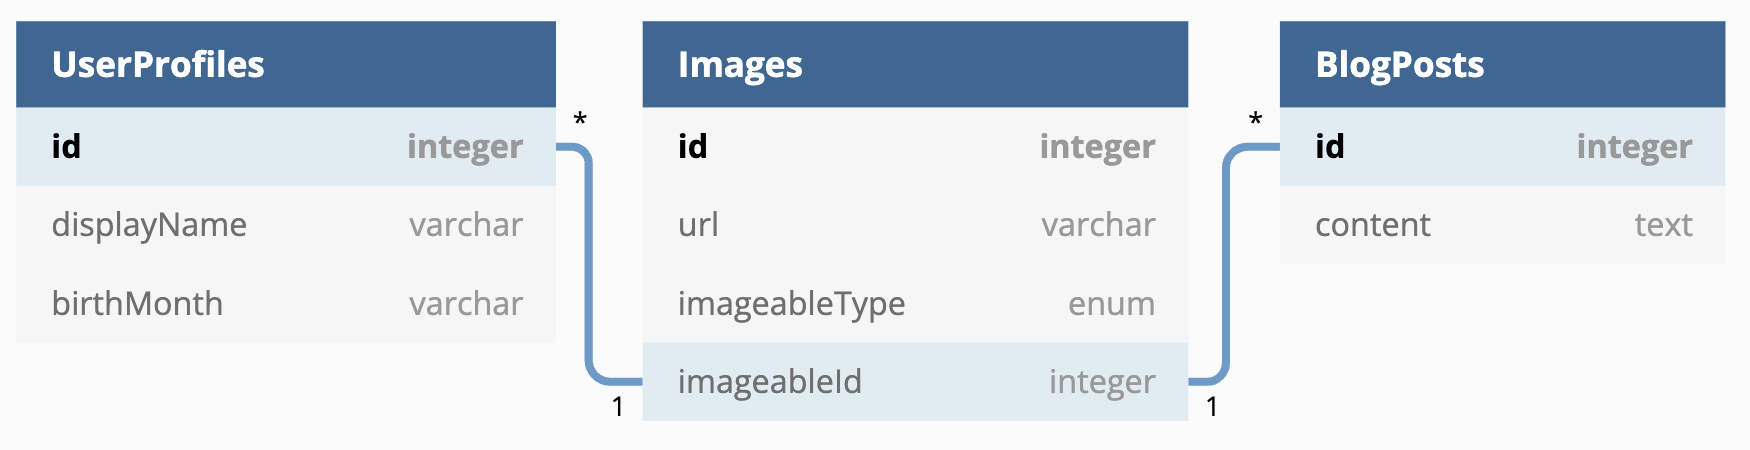Select the imageableType enum row
1750x450 pixels.
(x=915, y=303)
